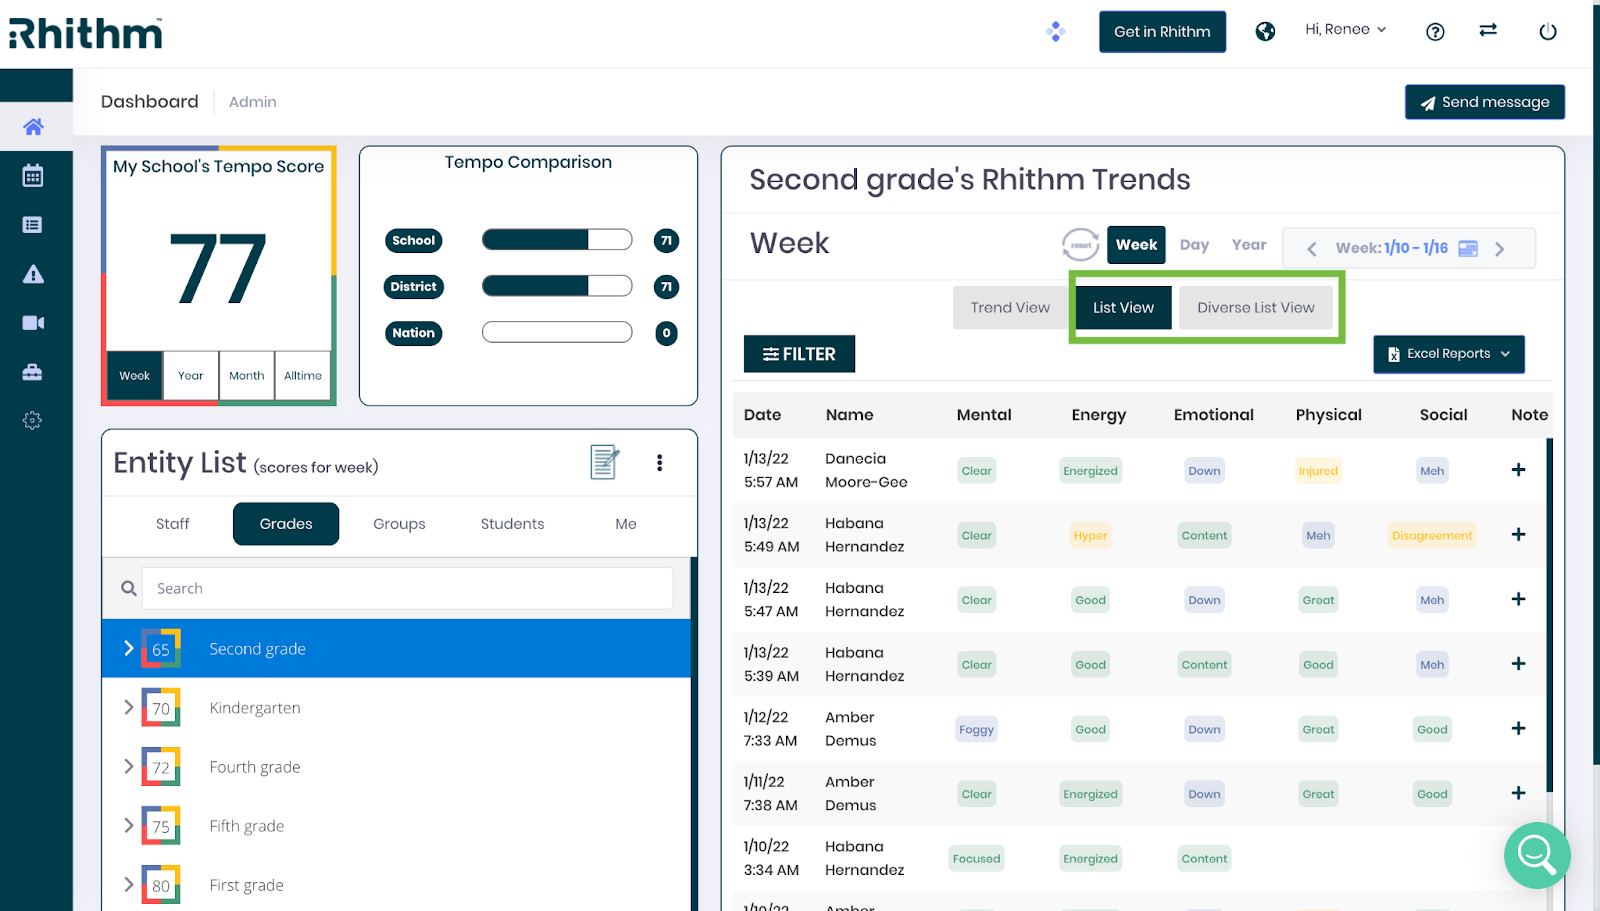Click the globe language icon in the header
This screenshot has height=911, width=1600.
coord(1265,31)
